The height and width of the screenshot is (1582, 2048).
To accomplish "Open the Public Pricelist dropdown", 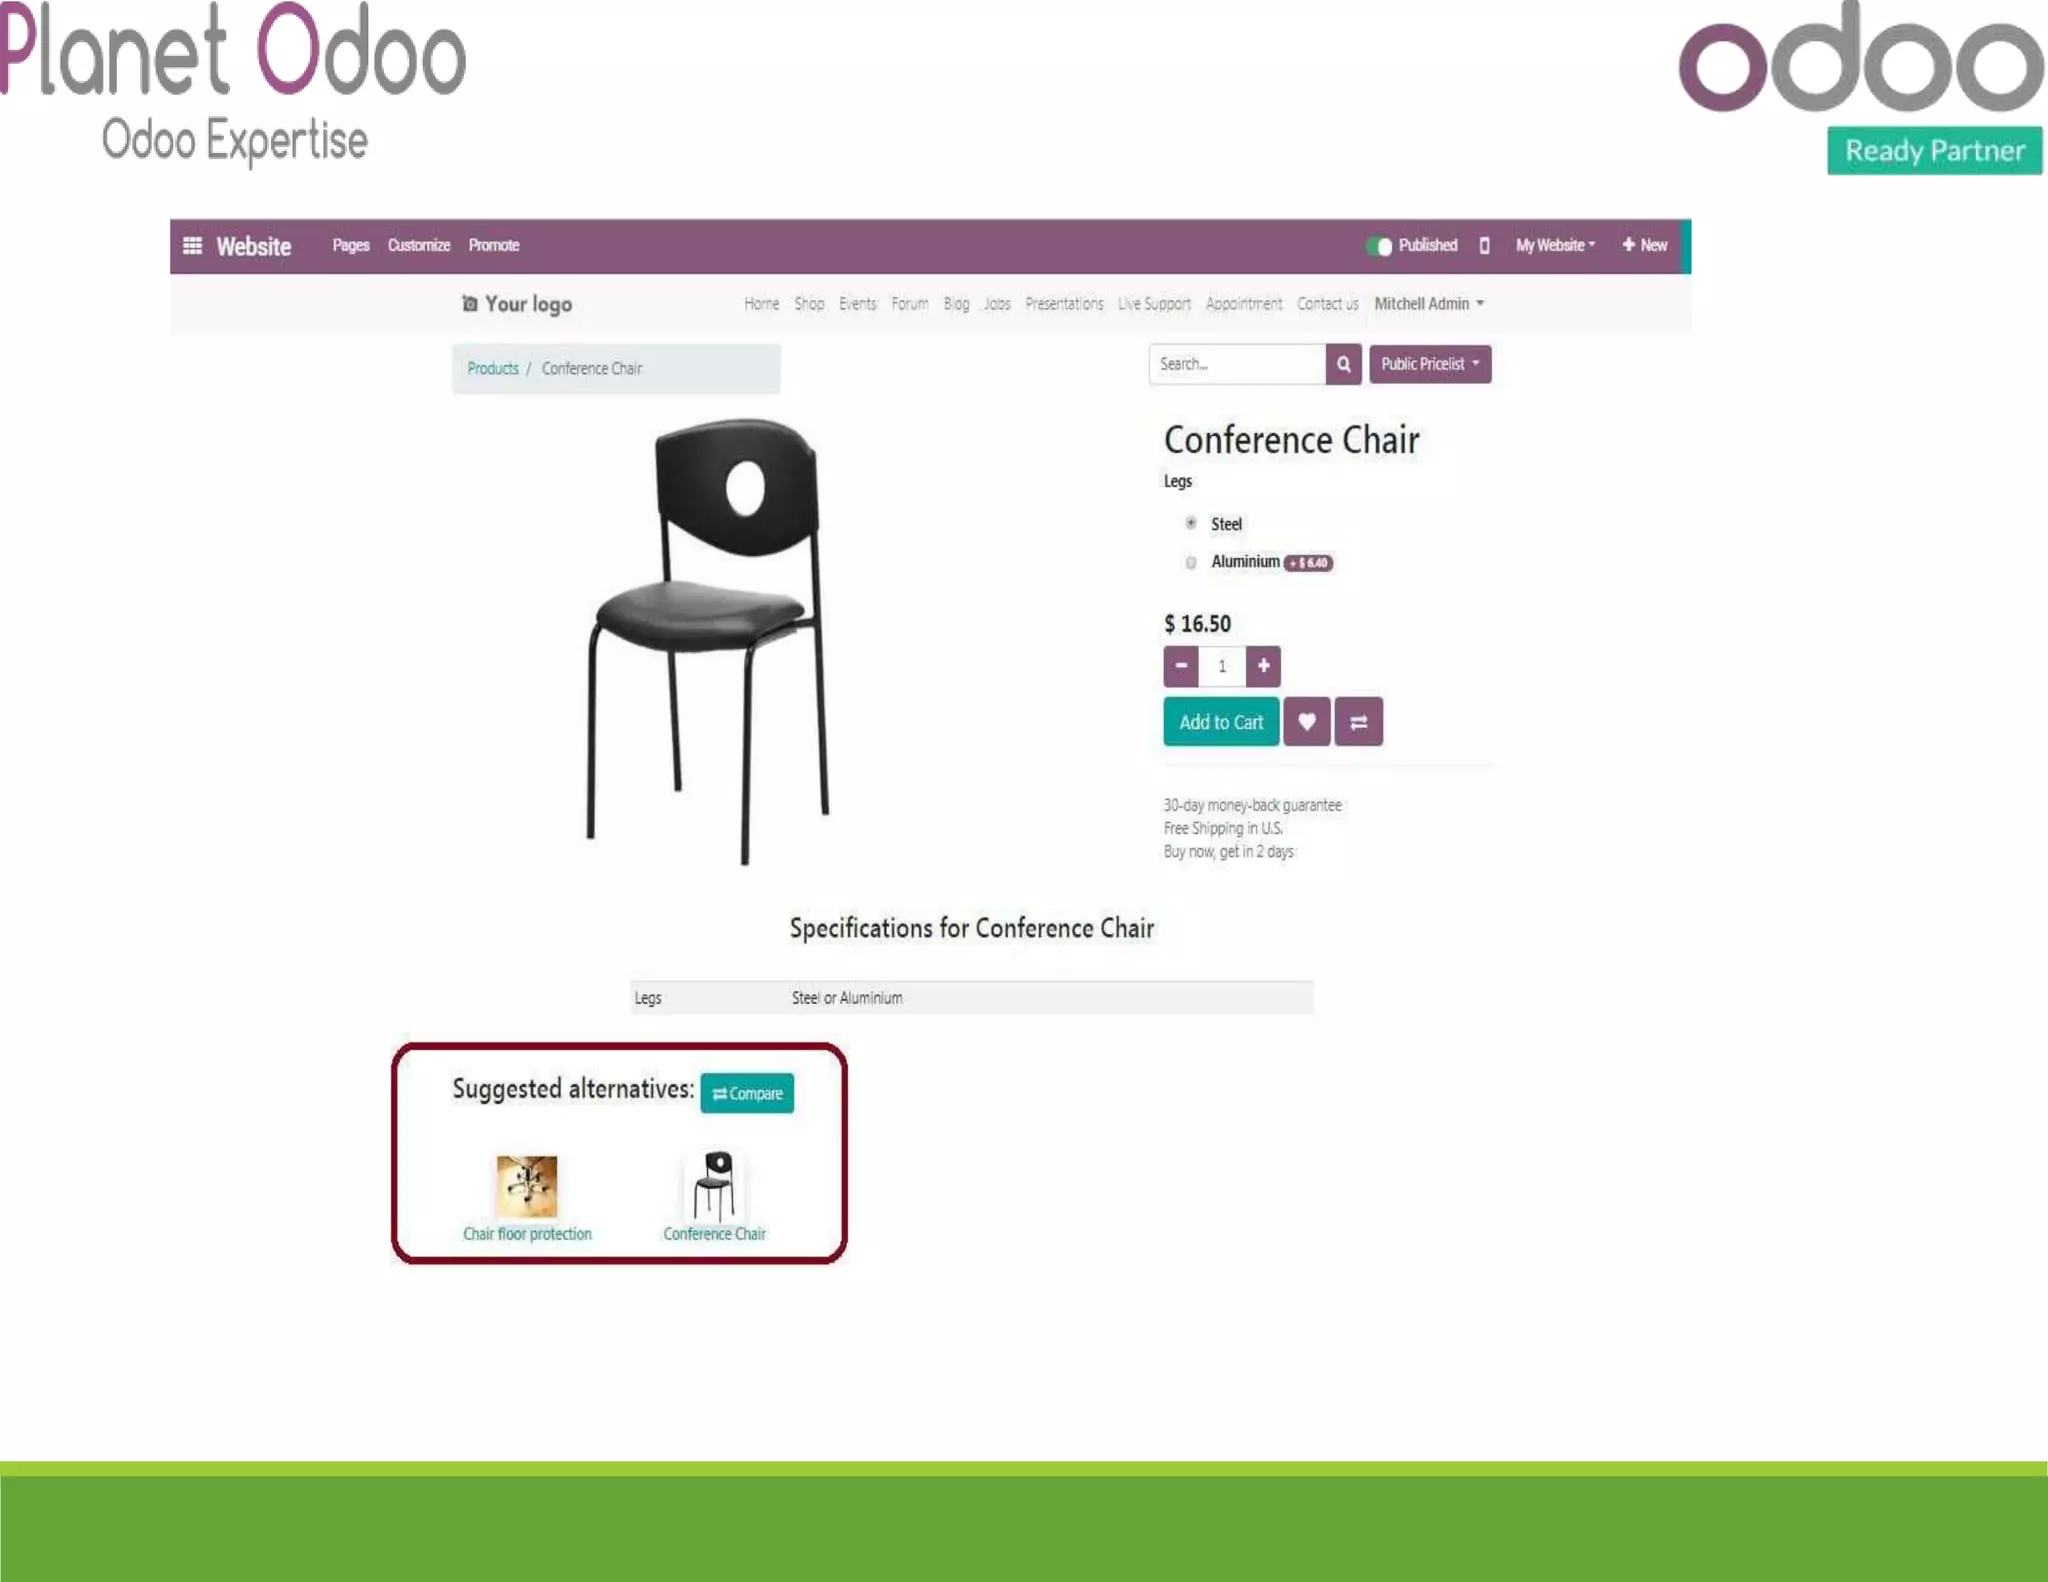I will click(1430, 364).
